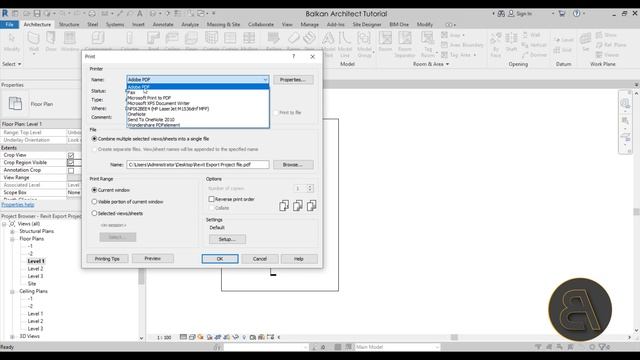Choose Microsoft Print to PDF from list
640x360 pixels.
point(198,98)
